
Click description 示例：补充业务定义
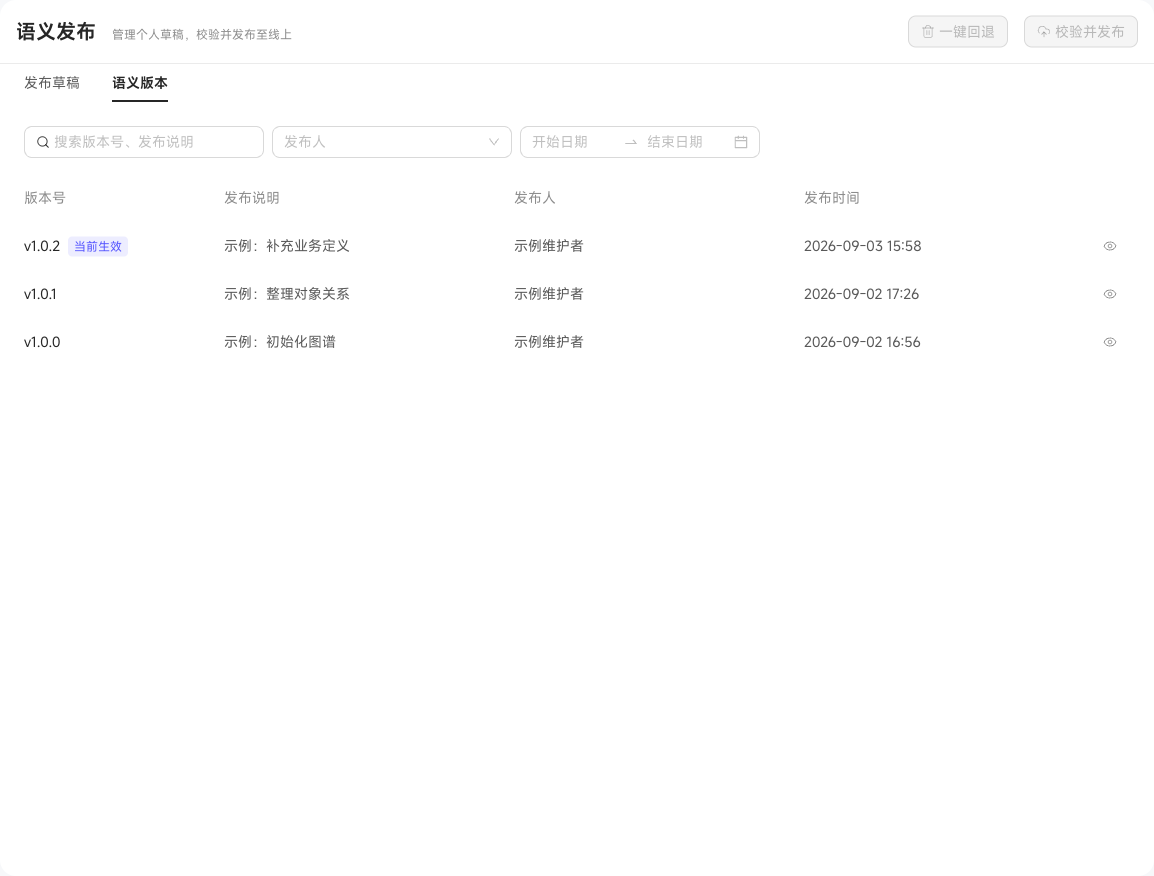pos(287,246)
